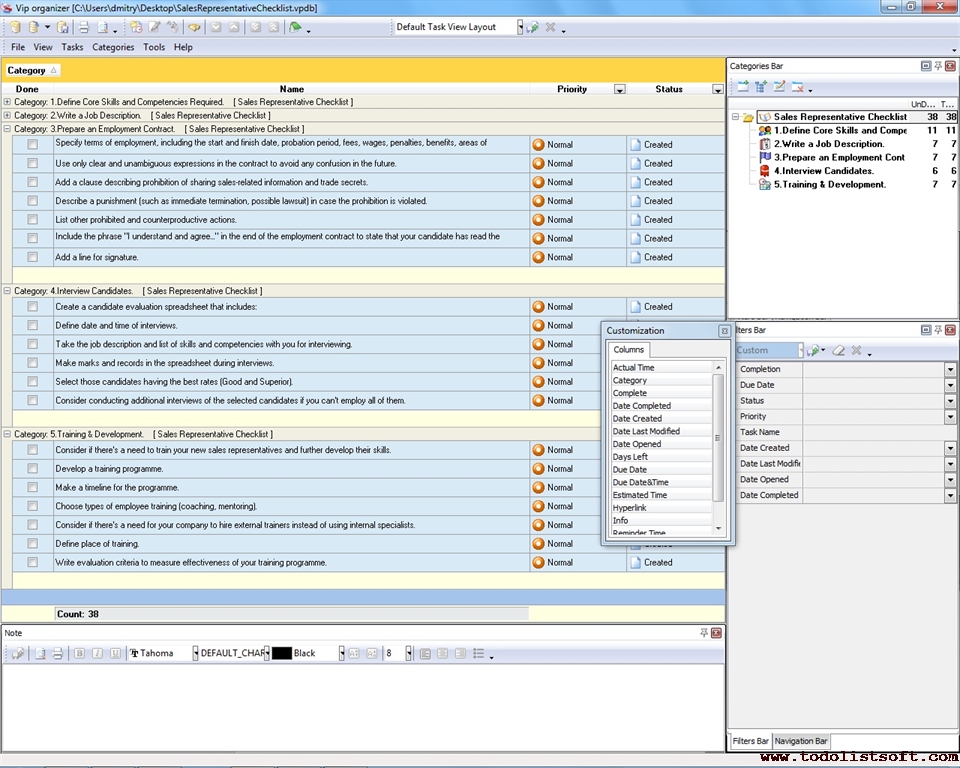The width and height of the screenshot is (960, 768).
Task: Click the print icon in the main toolbar
Action: click(x=84, y=27)
